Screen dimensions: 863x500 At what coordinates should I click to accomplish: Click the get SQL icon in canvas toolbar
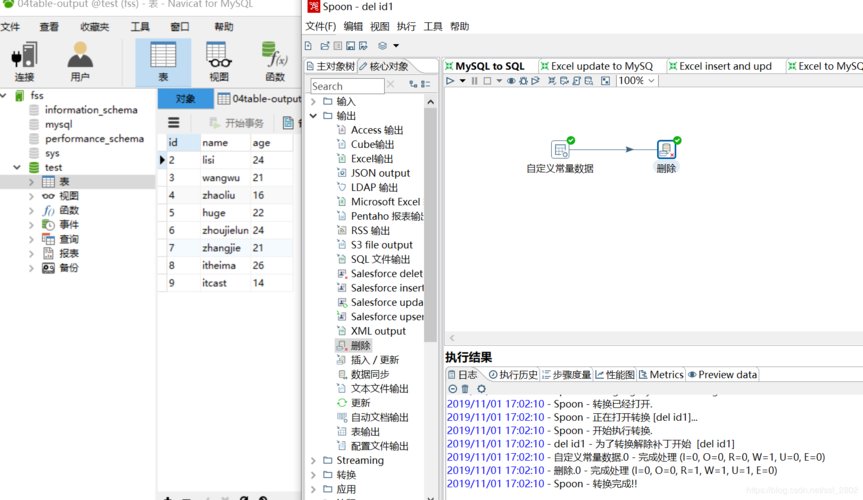point(576,81)
